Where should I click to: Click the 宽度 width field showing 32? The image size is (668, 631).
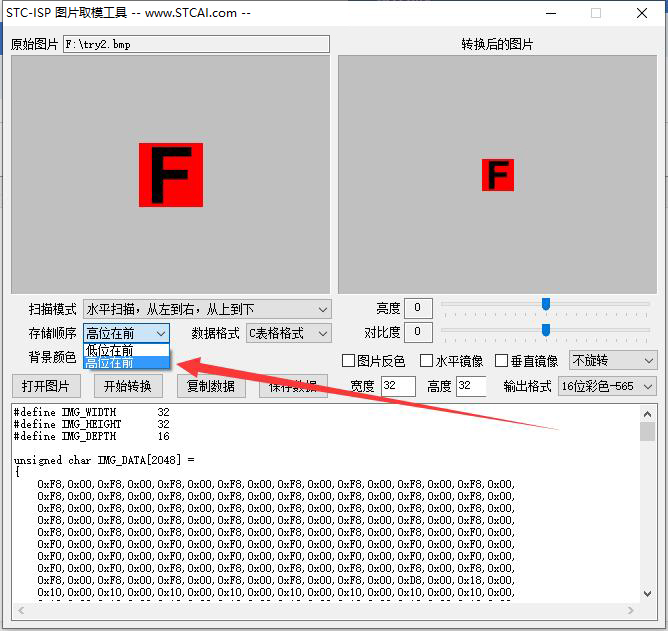pos(398,386)
